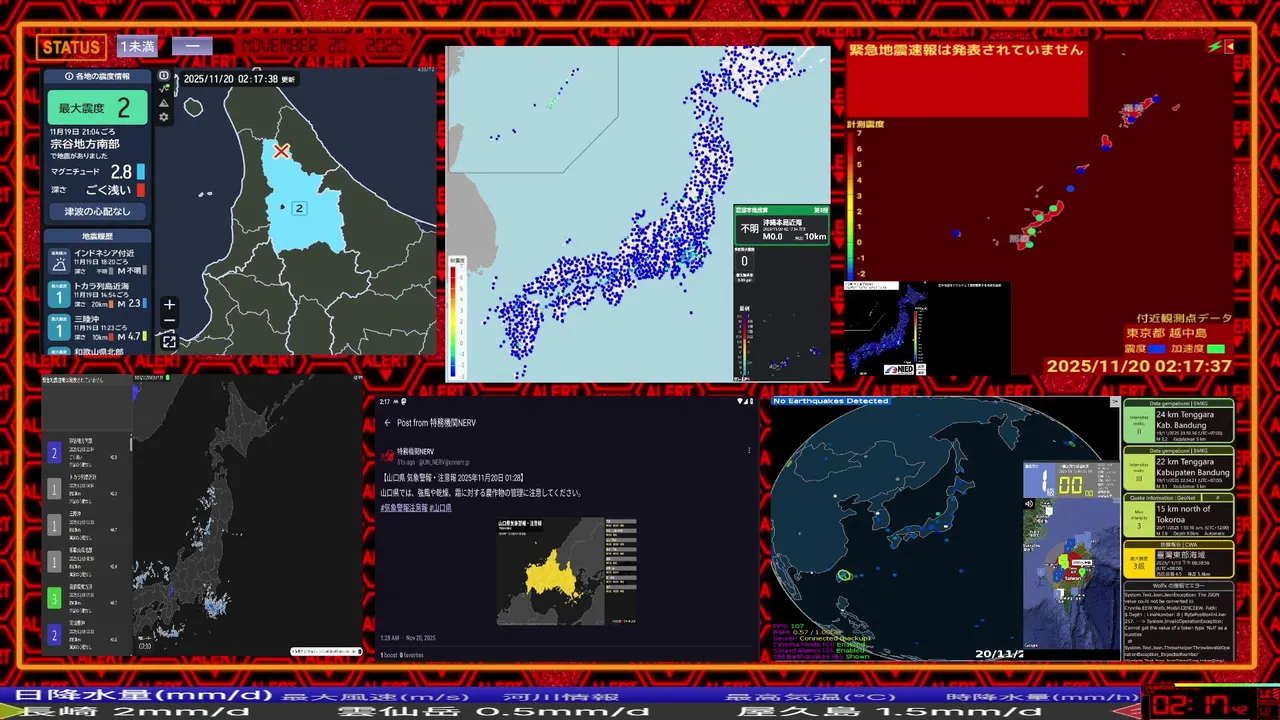Click the 1未満 status indicator
The image size is (1280, 720).
coord(137,46)
